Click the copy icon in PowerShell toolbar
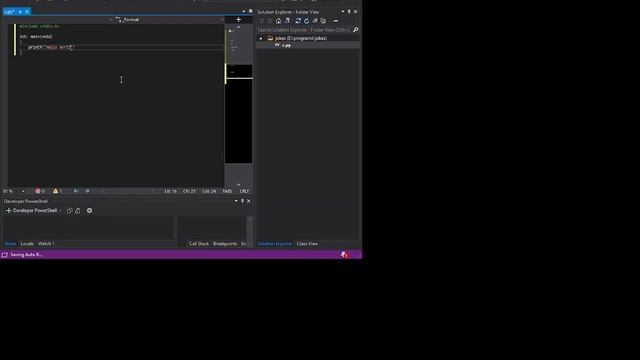Screen dimensions: 640x360 pyautogui.click(x=69, y=211)
